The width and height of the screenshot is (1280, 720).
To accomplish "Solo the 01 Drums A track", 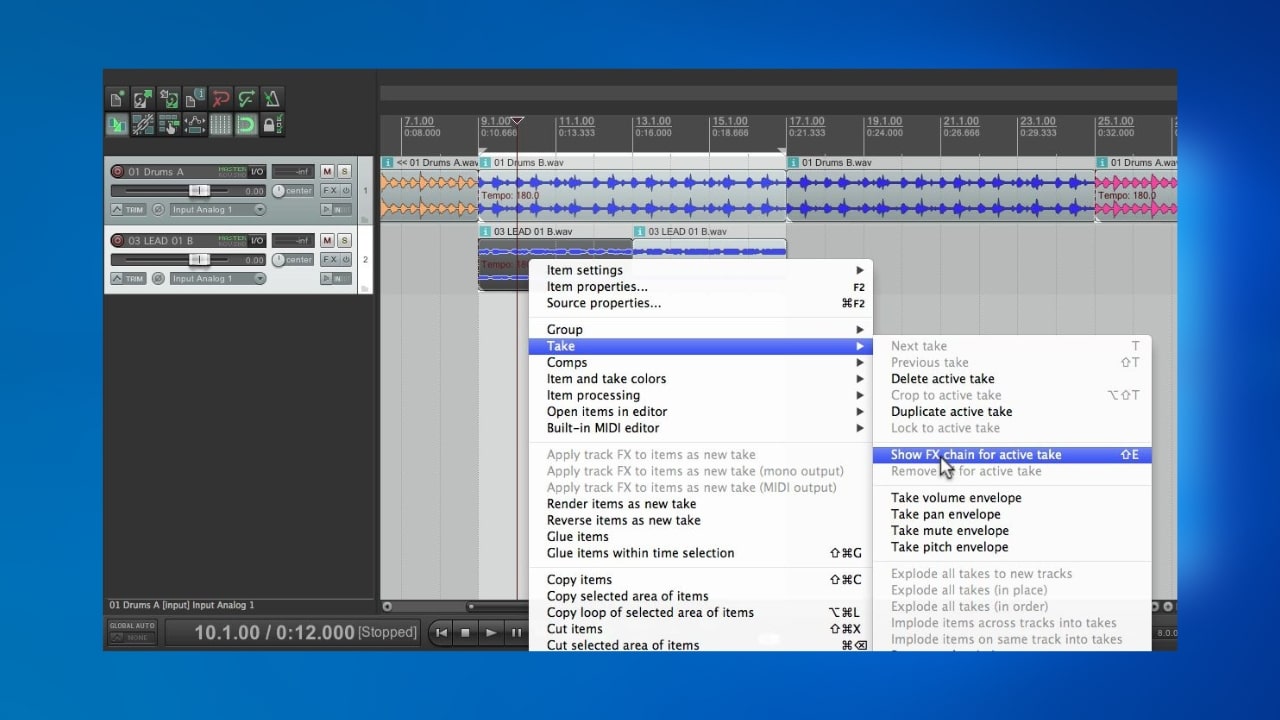I will pos(344,172).
